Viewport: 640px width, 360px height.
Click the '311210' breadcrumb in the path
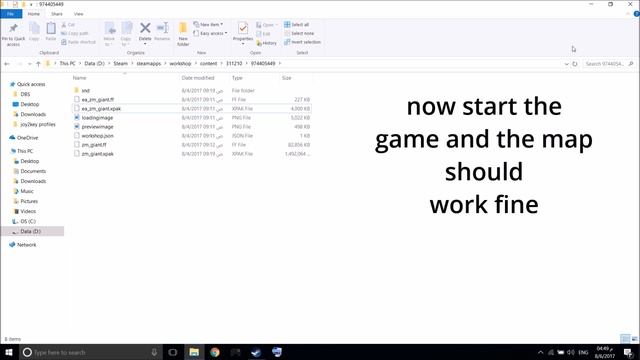(x=234, y=64)
